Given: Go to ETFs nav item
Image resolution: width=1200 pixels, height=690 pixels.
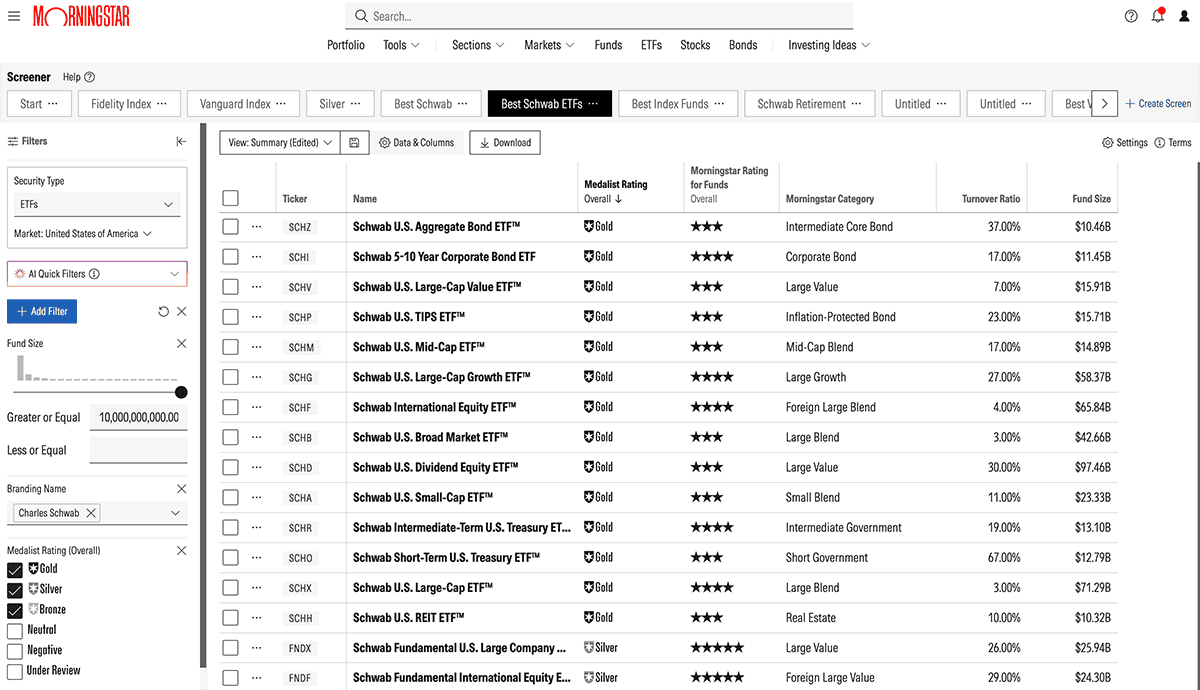Looking at the screenshot, I should coord(651,45).
